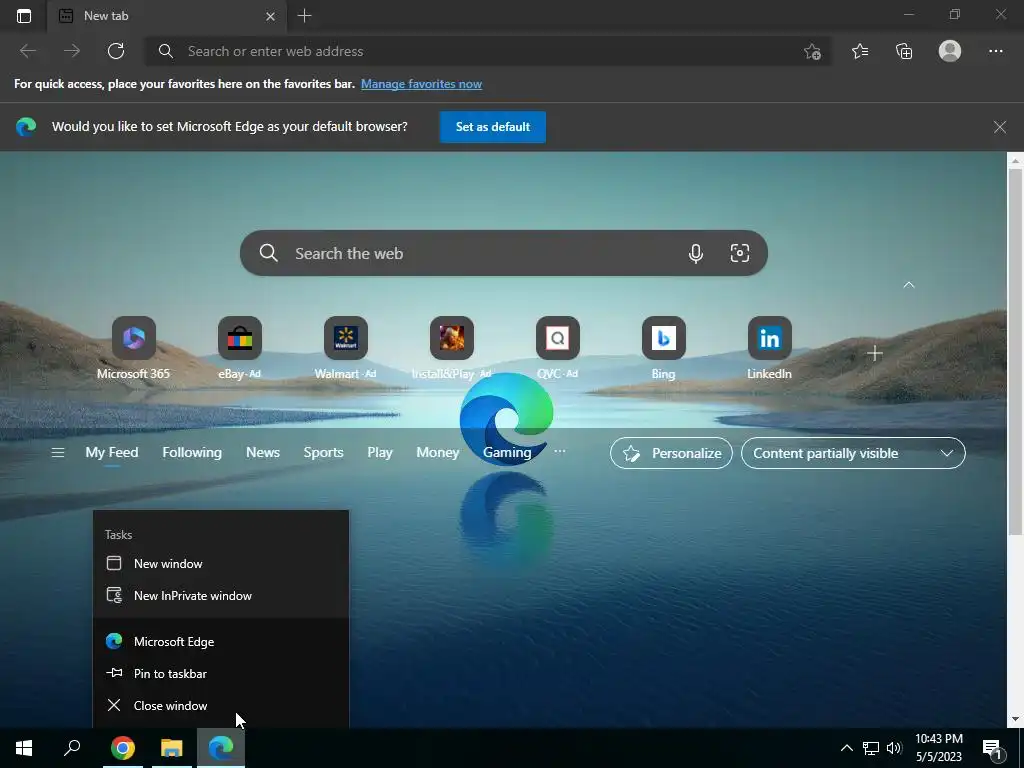
Task: Choose New InPrivate window from jump list
Action: (x=221, y=596)
